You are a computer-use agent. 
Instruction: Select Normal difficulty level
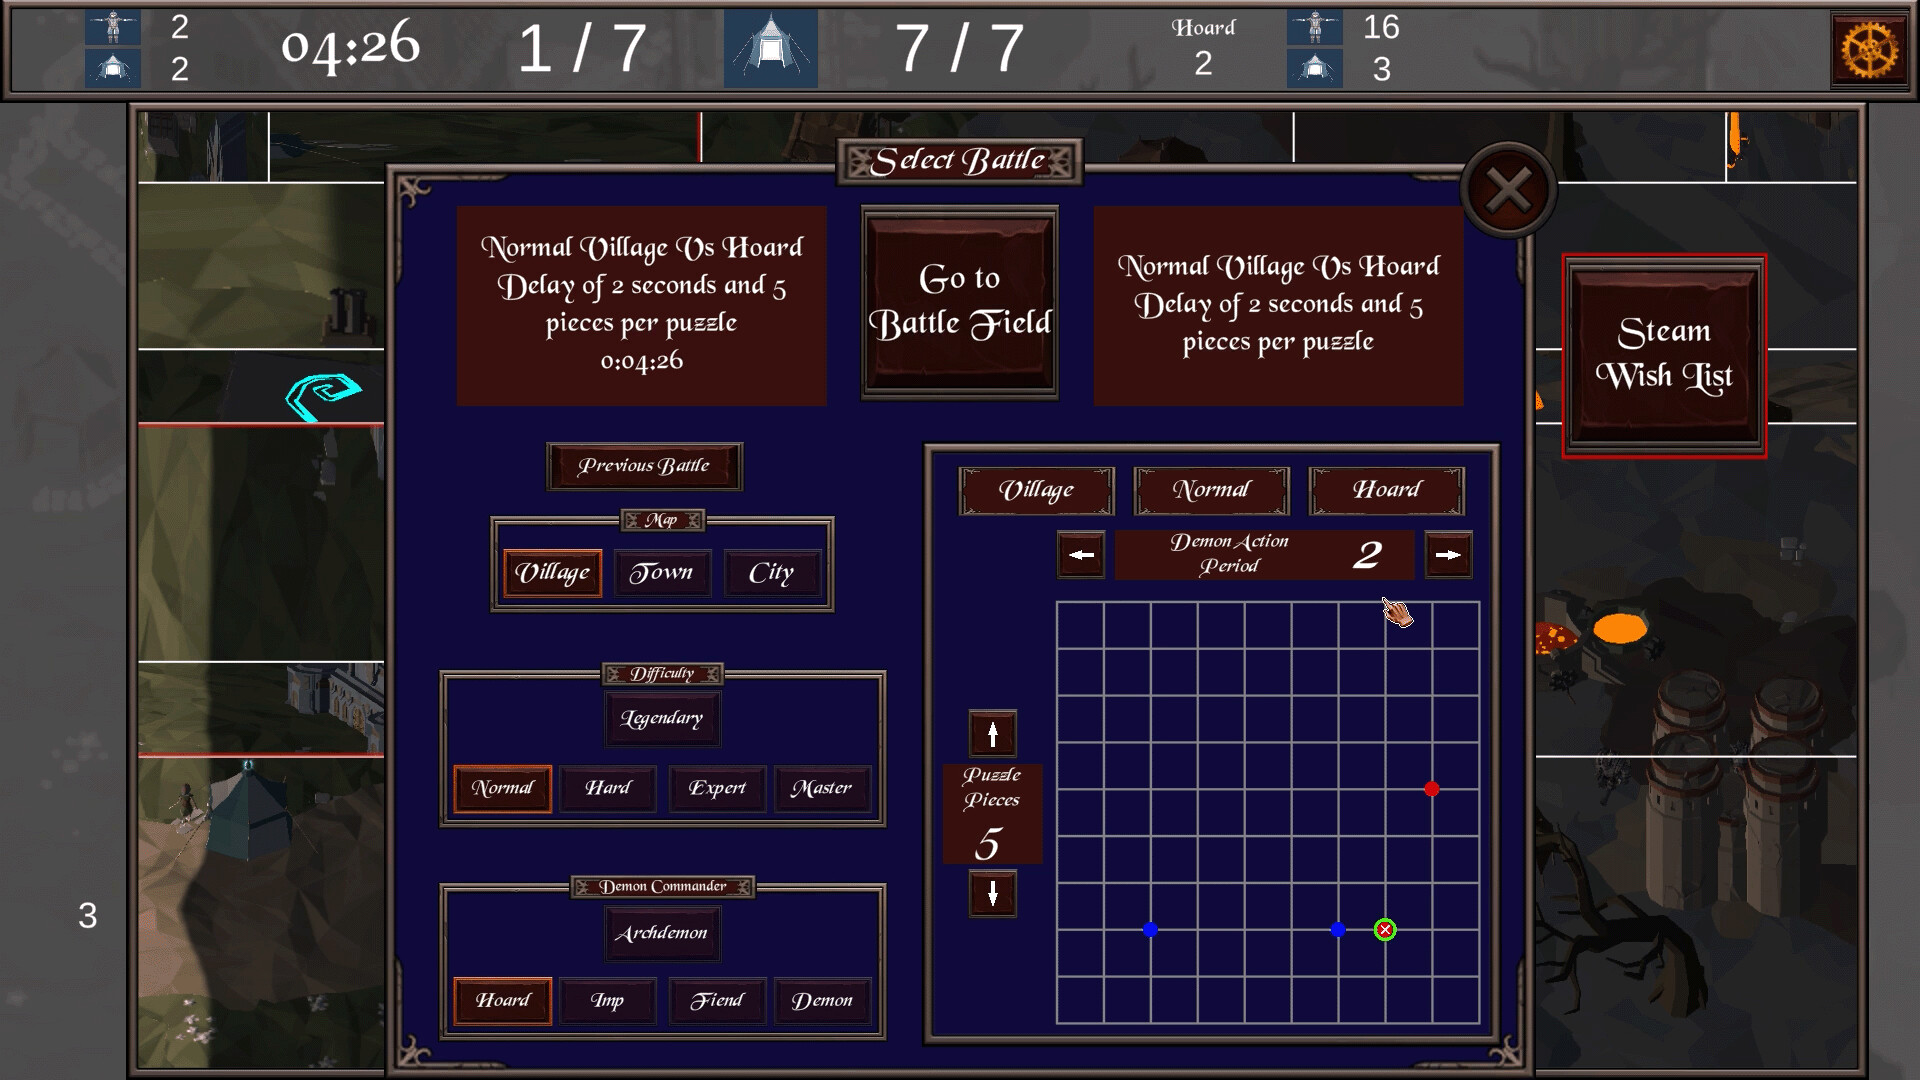502,787
